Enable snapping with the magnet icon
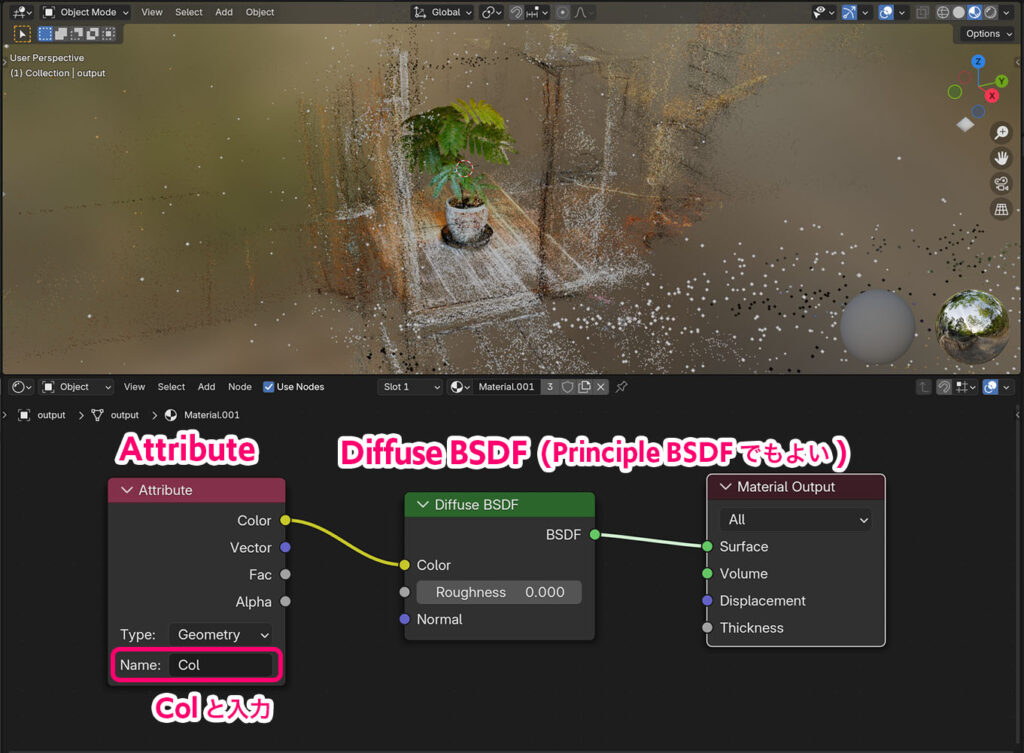The width and height of the screenshot is (1024, 753). (x=516, y=12)
